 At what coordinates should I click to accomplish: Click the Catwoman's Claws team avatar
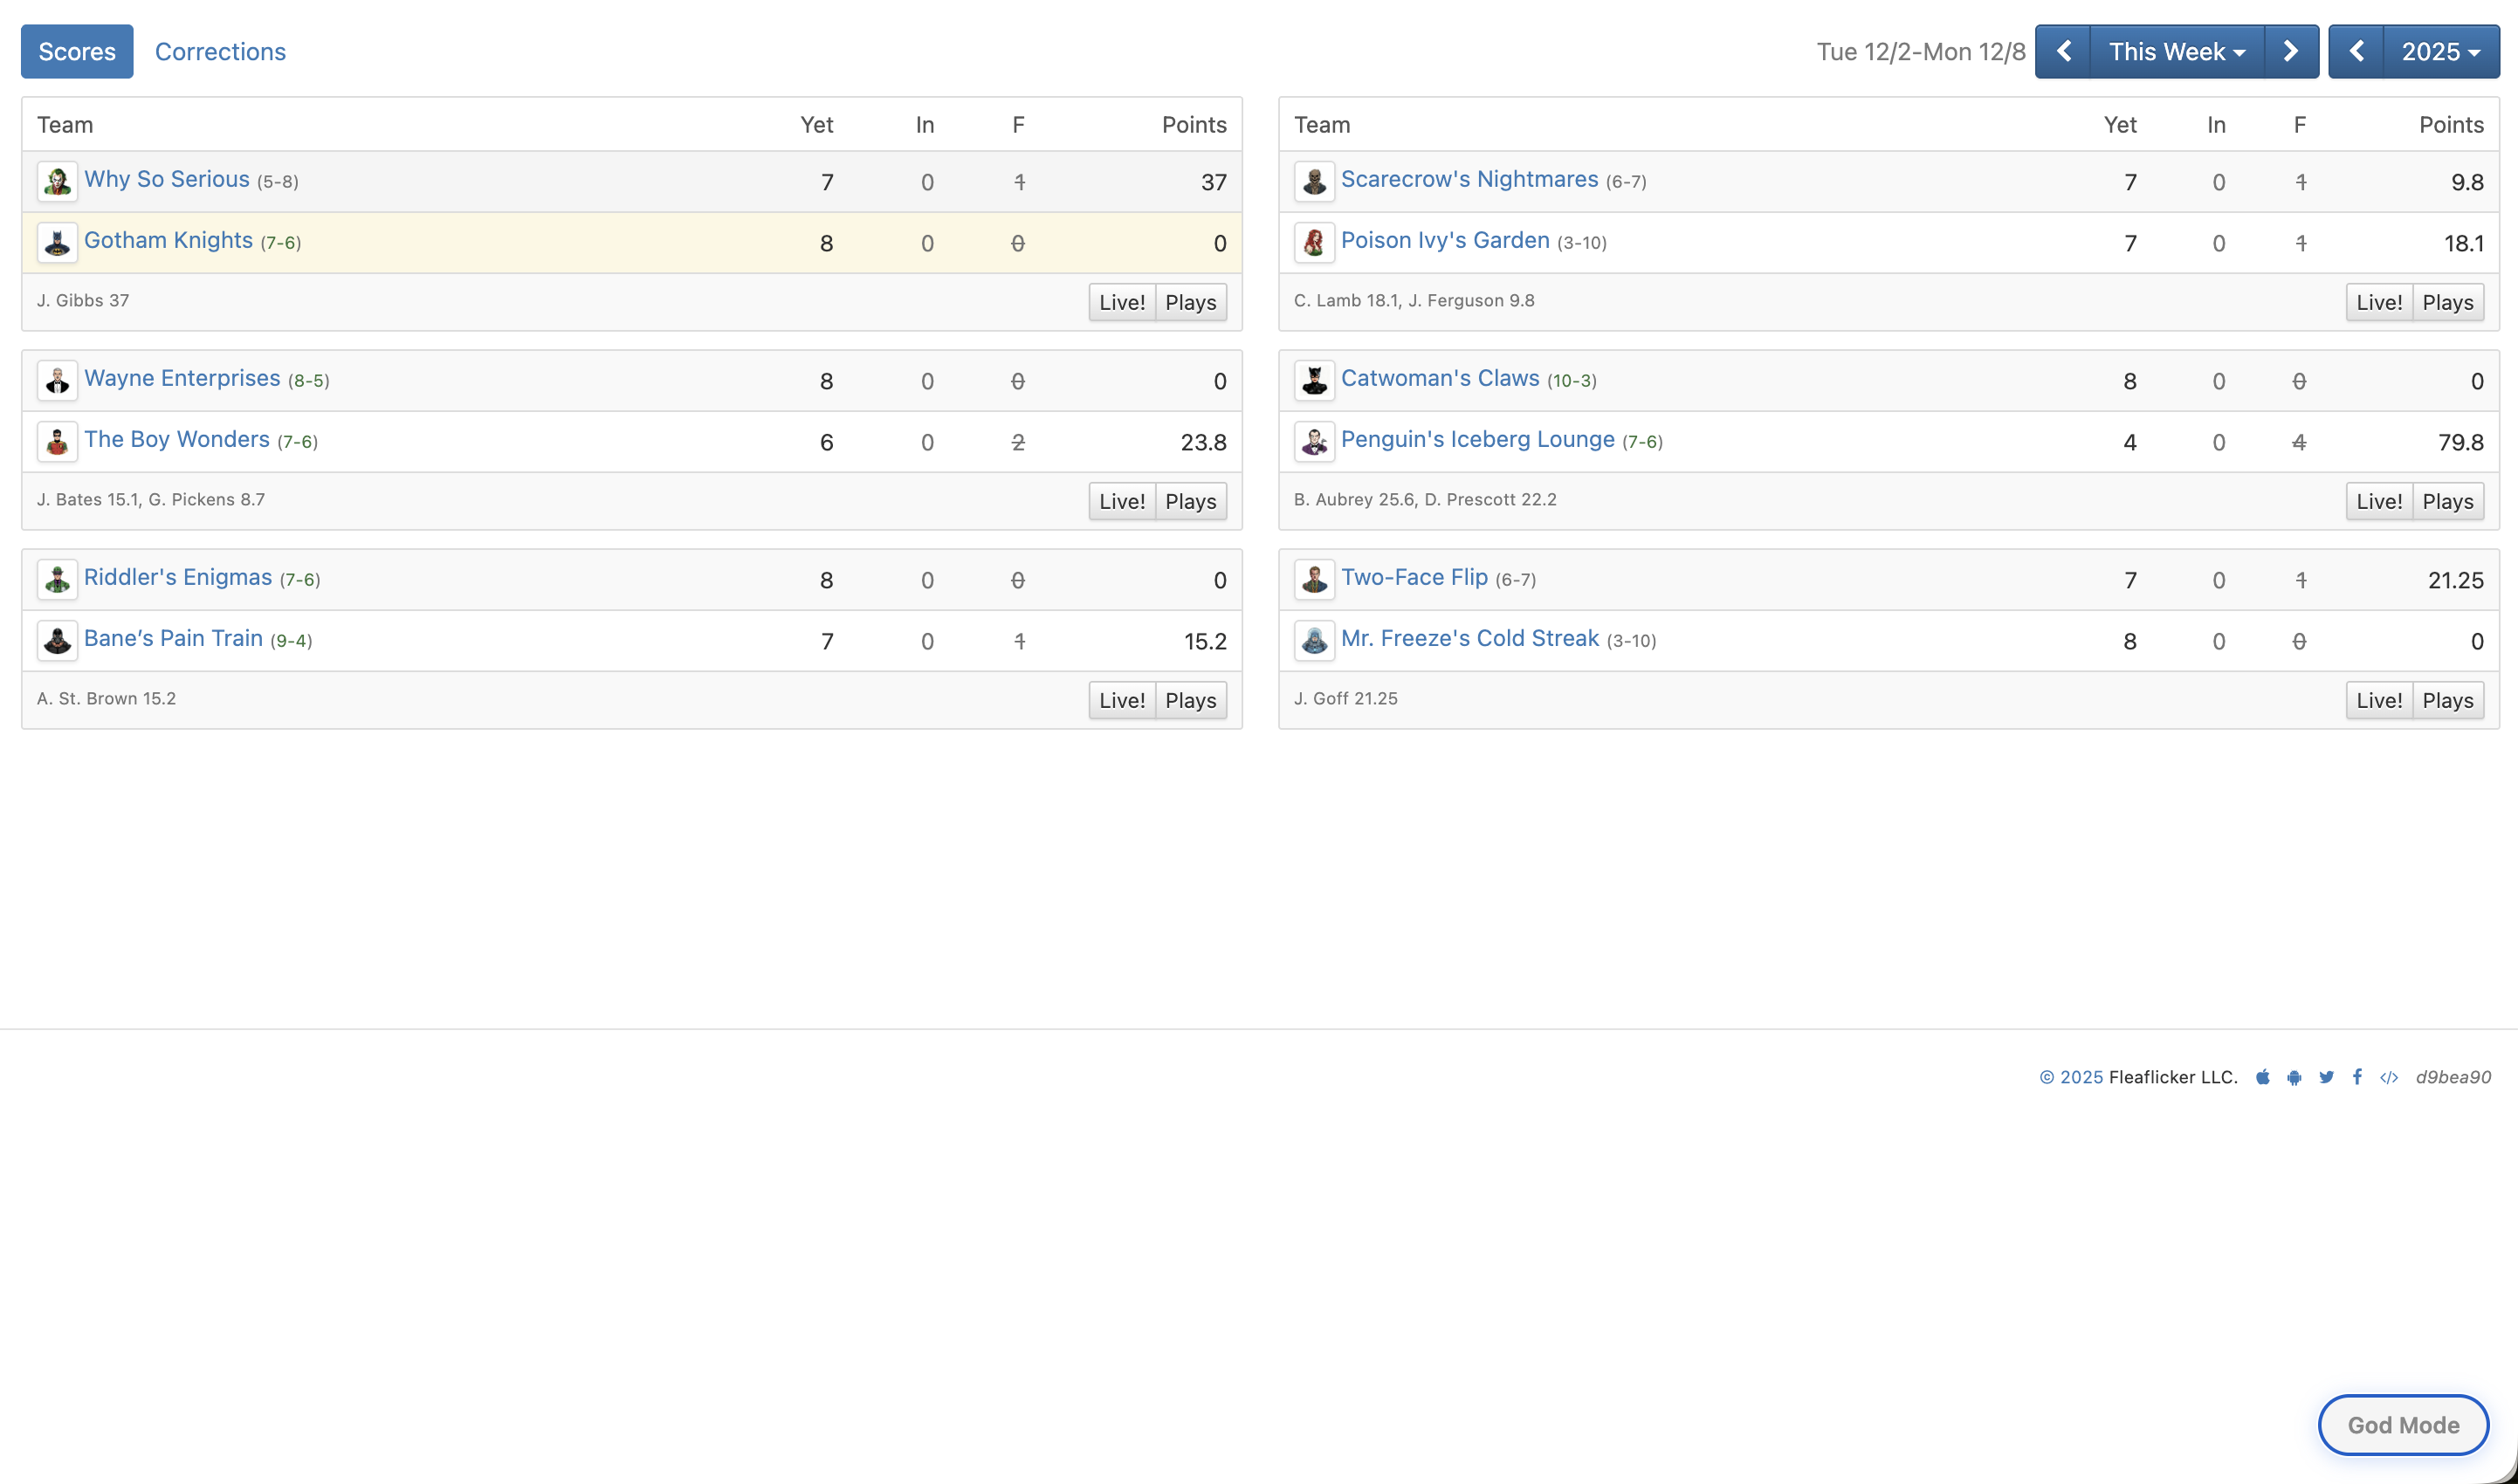point(1315,380)
